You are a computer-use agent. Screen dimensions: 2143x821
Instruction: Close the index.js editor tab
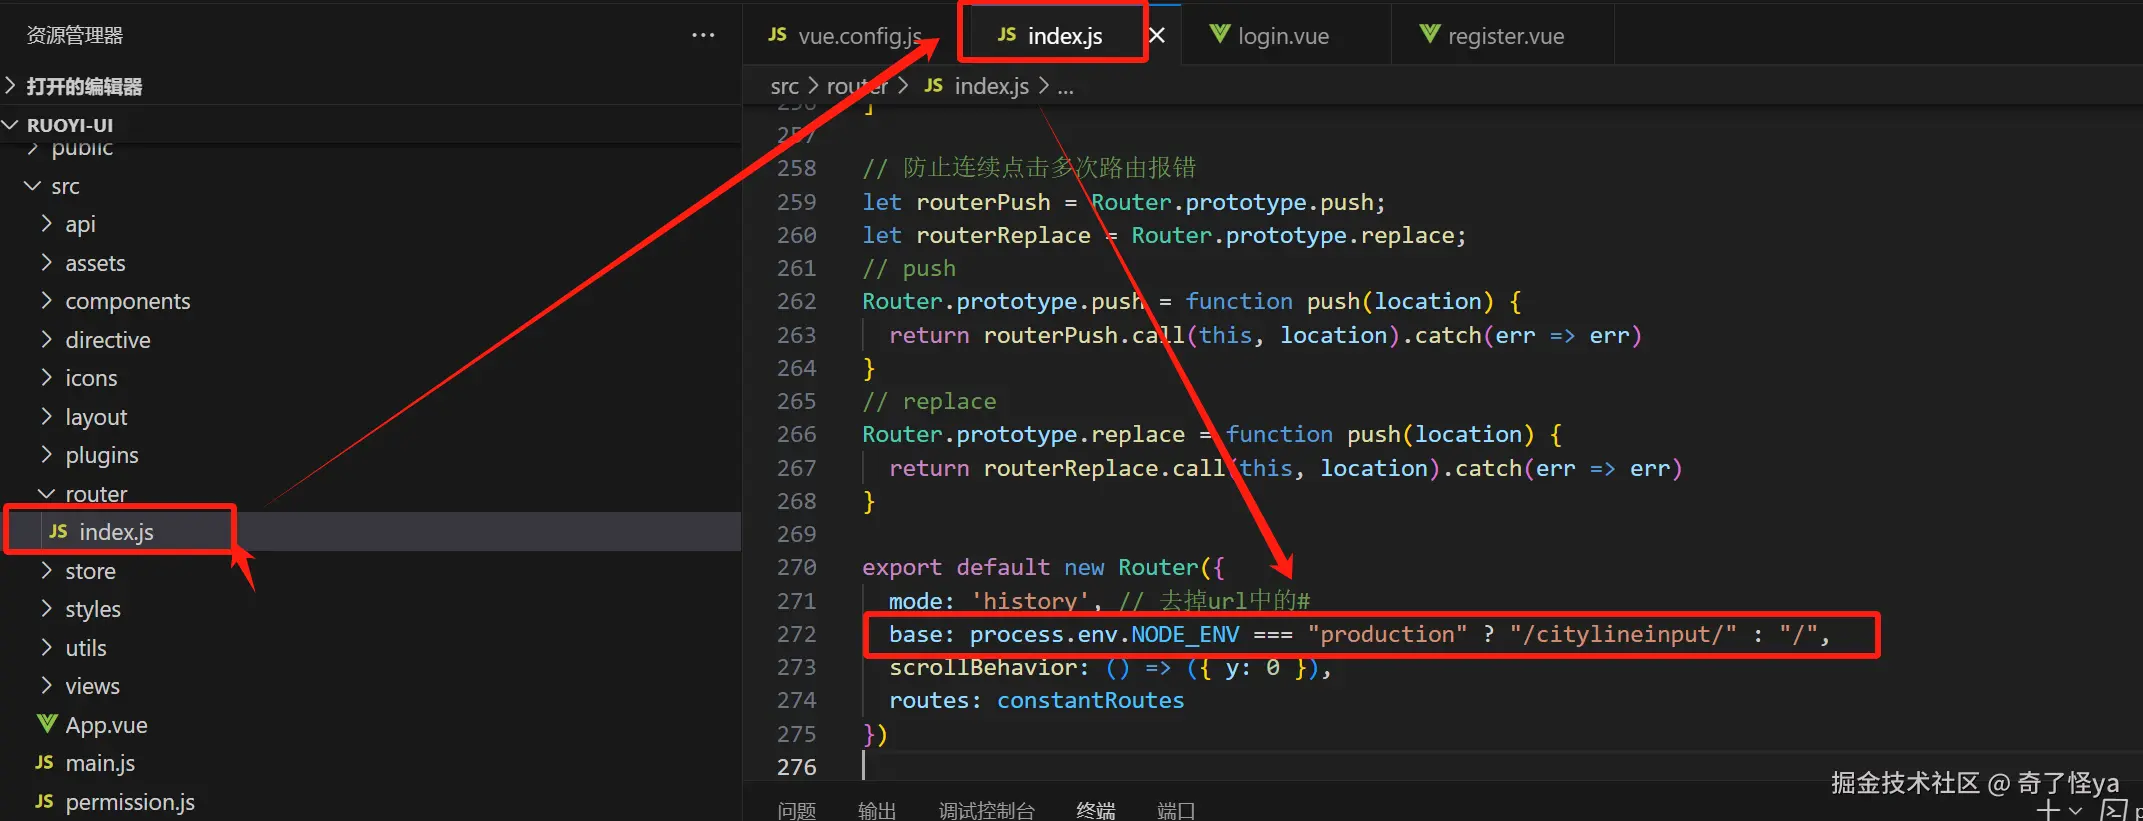[1157, 36]
